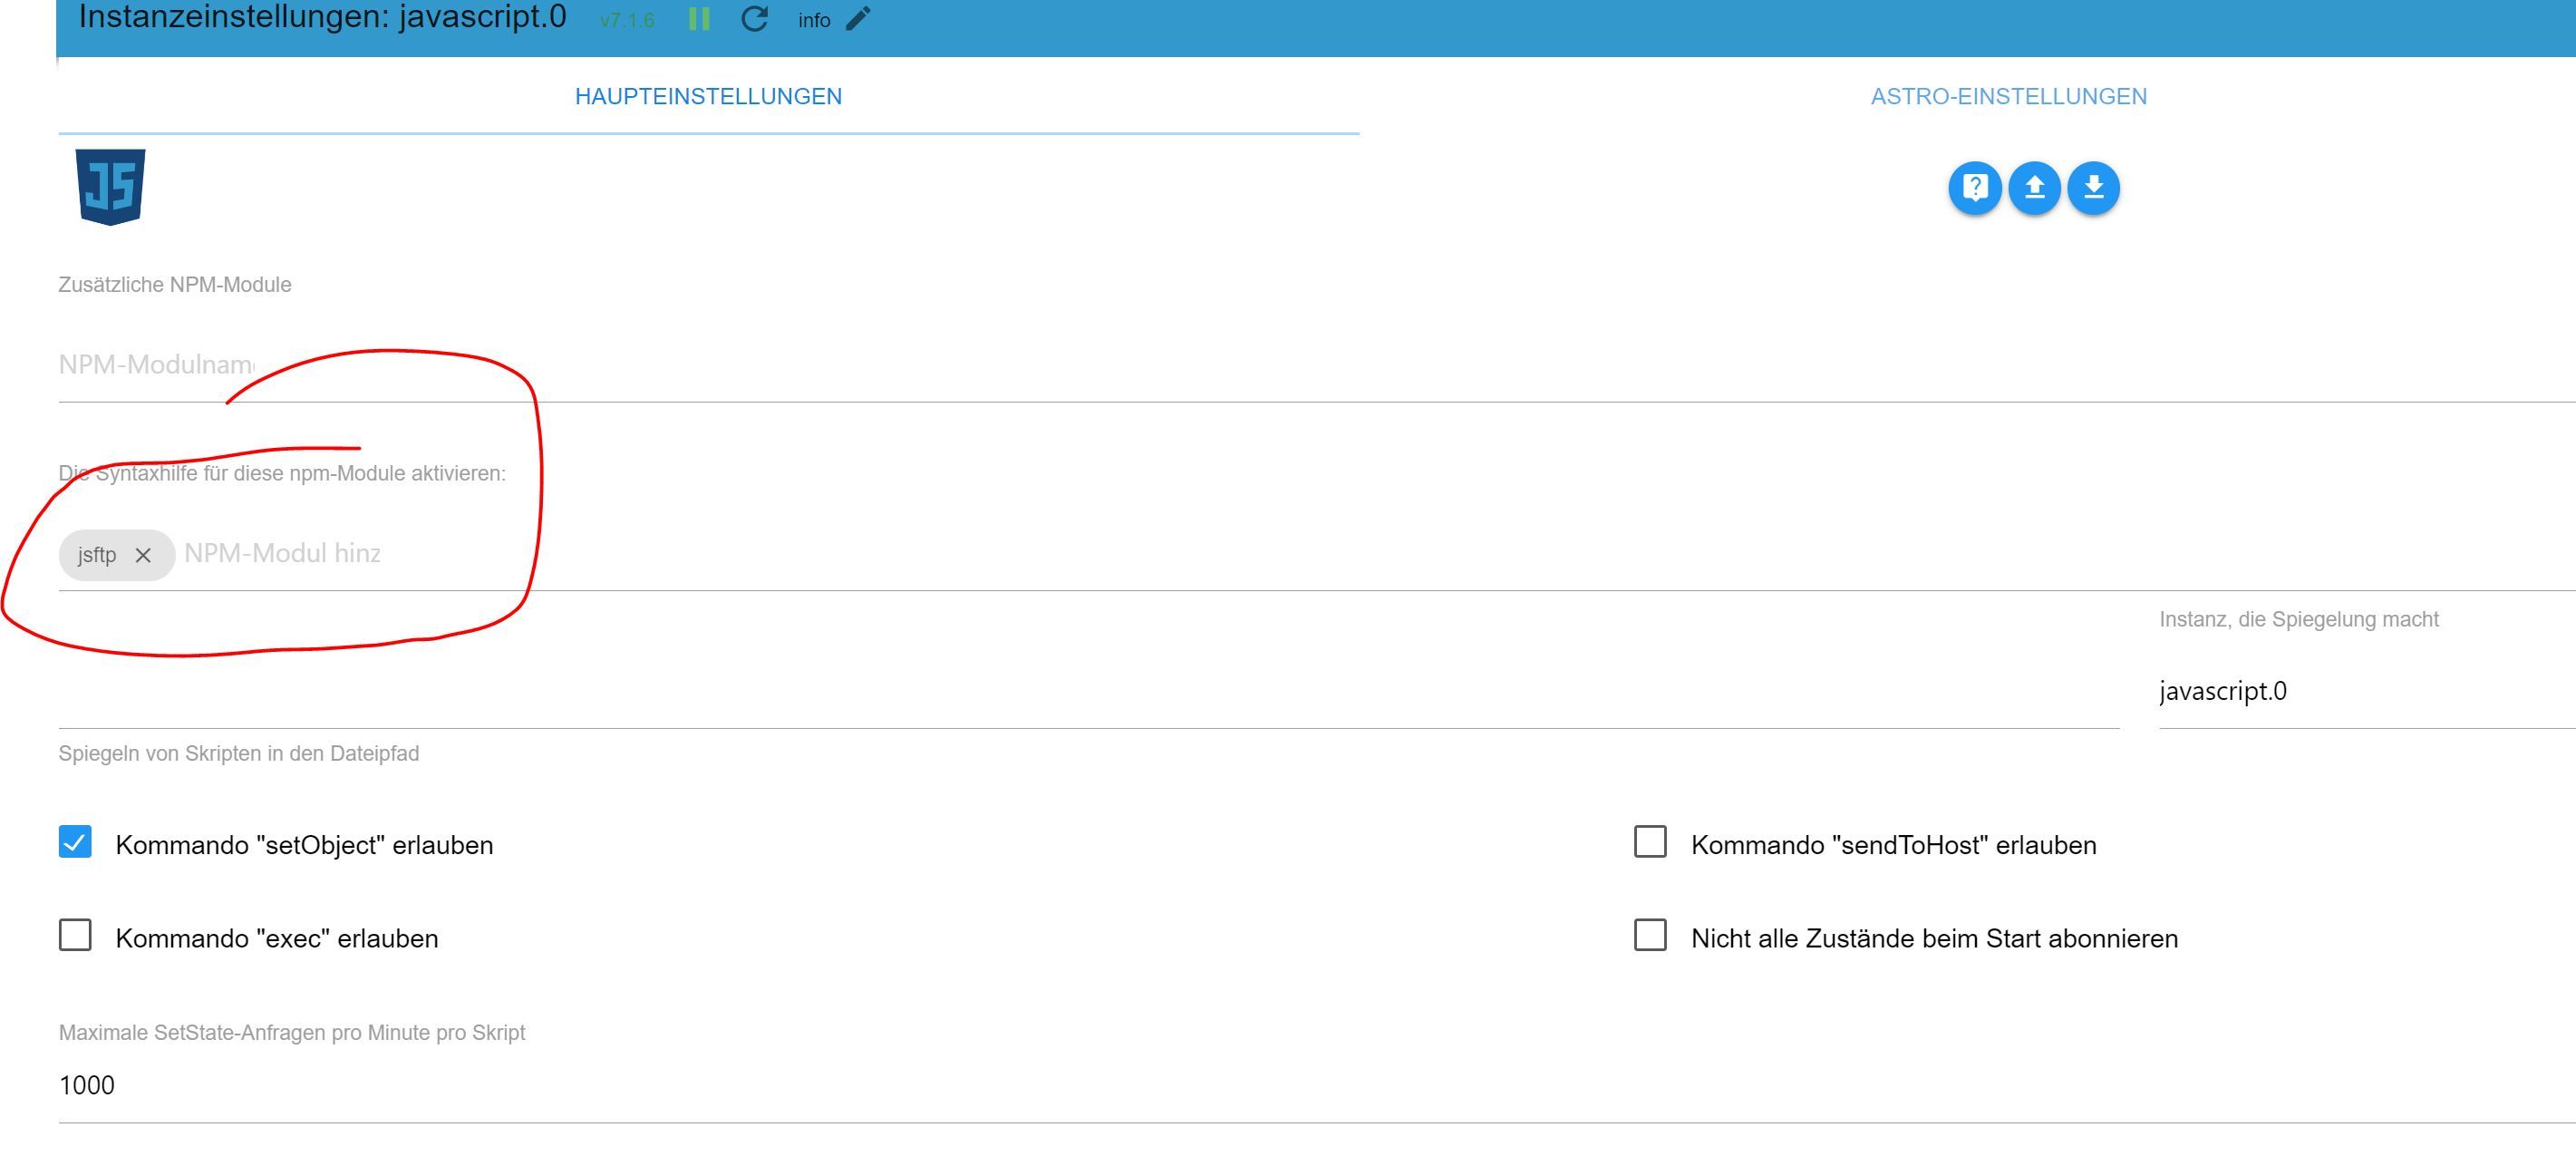Click the upload configuration arrow button
2576x1166 pixels.
point(2034,188)
